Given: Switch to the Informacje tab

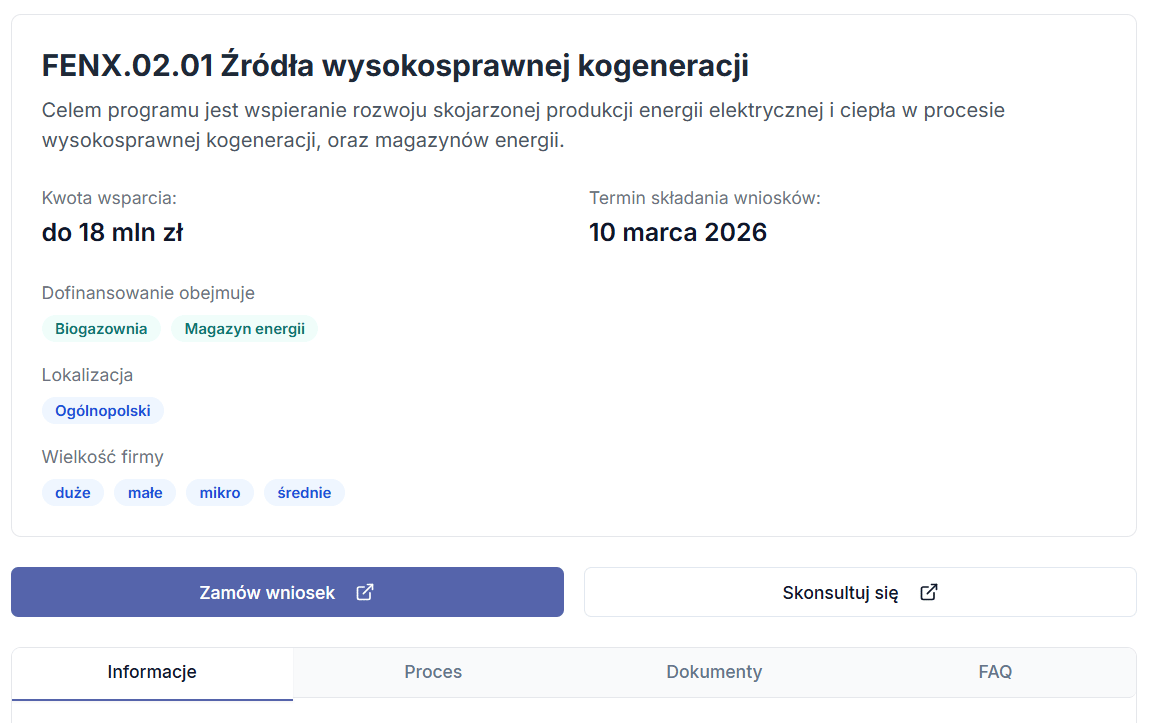Looking at the screenshot, I should [152, 672].
